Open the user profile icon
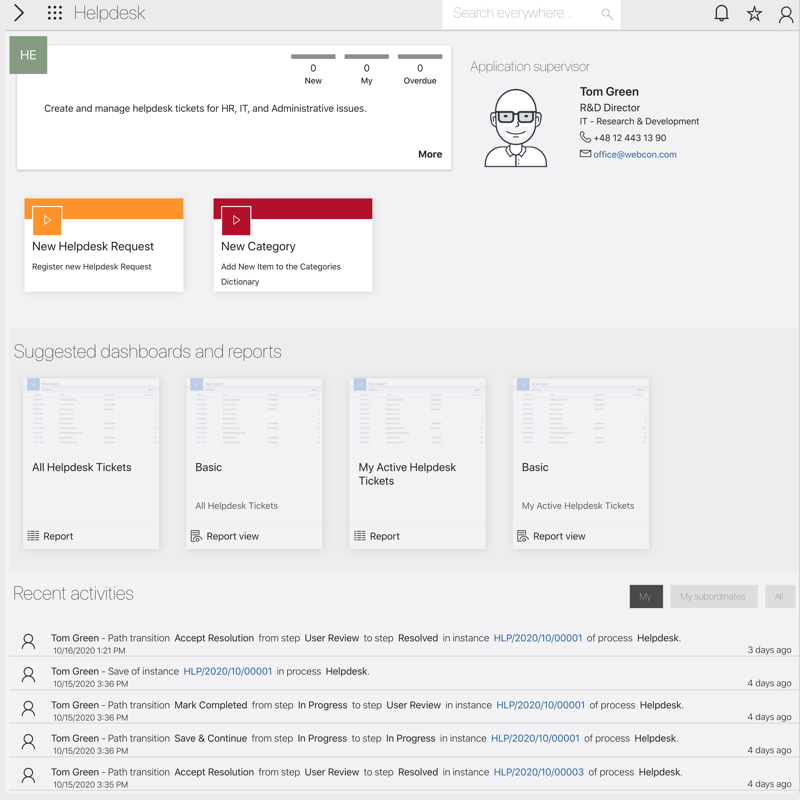This screenshot has width=800, height=800. [x=786, y=14]
